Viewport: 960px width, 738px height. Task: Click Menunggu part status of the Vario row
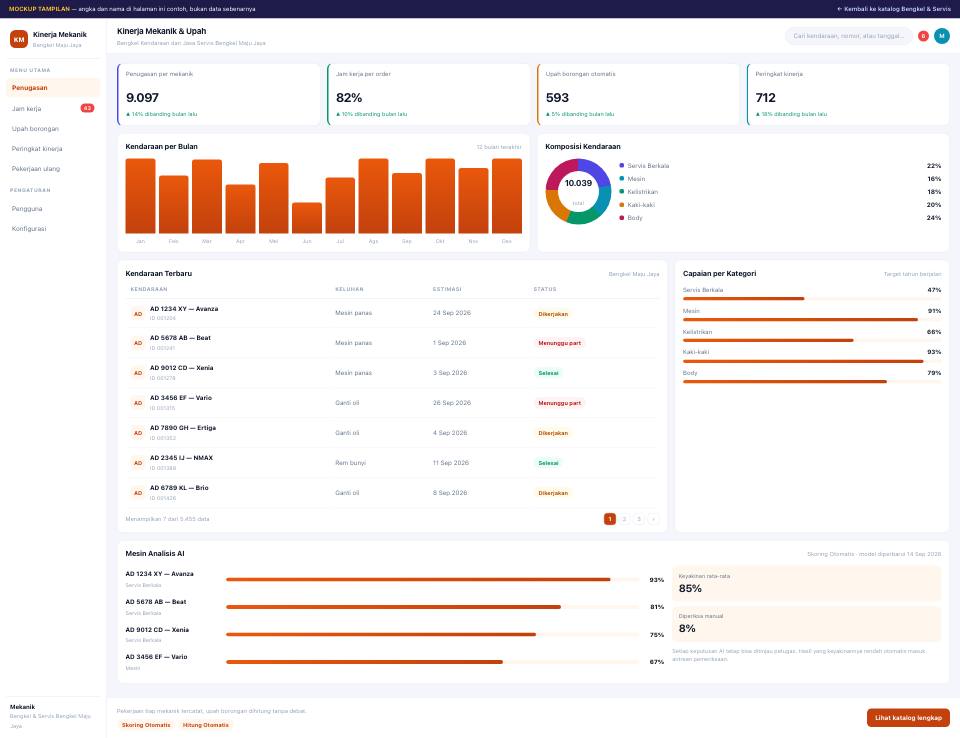[560, 403]
